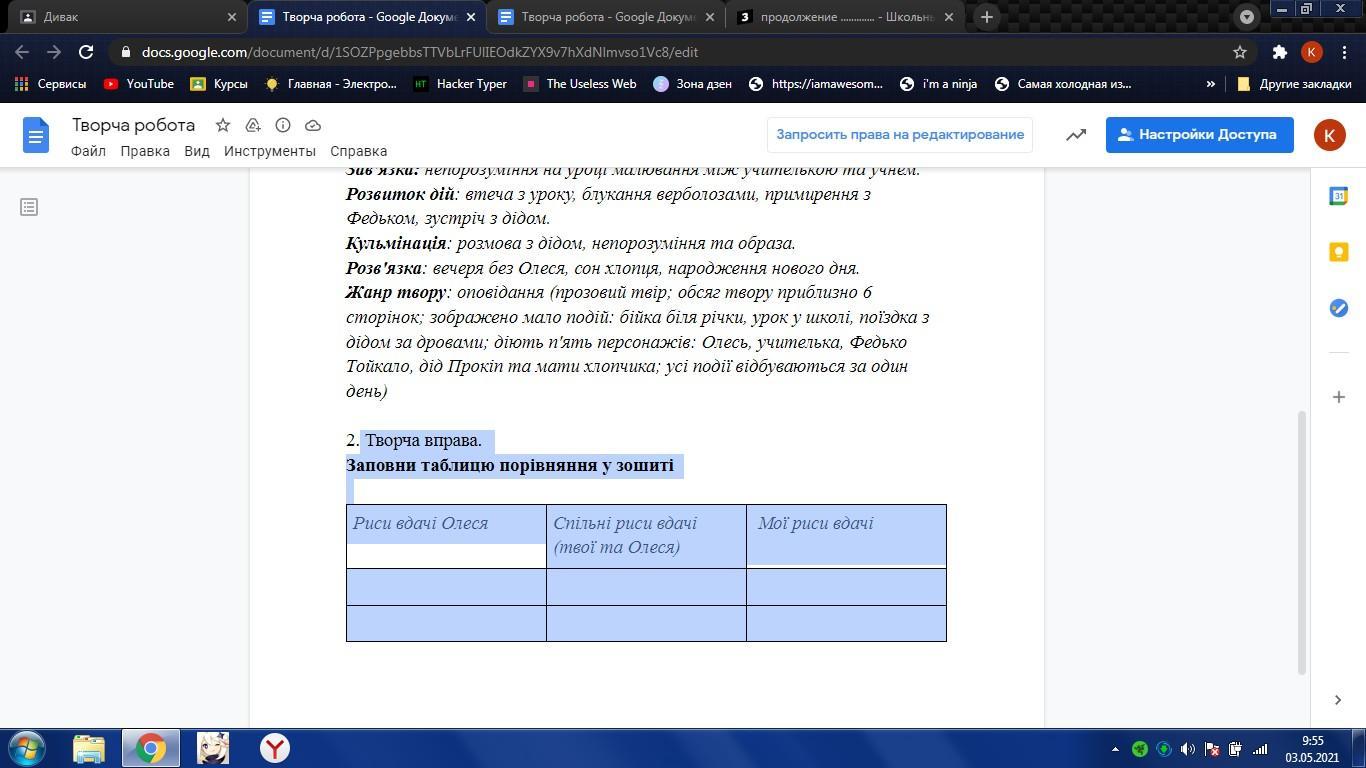The height and width of the screenshot is (768, 1366).
Task: Open the Chrome extensions puzzle icon
Action: (x=1279, y=52)
